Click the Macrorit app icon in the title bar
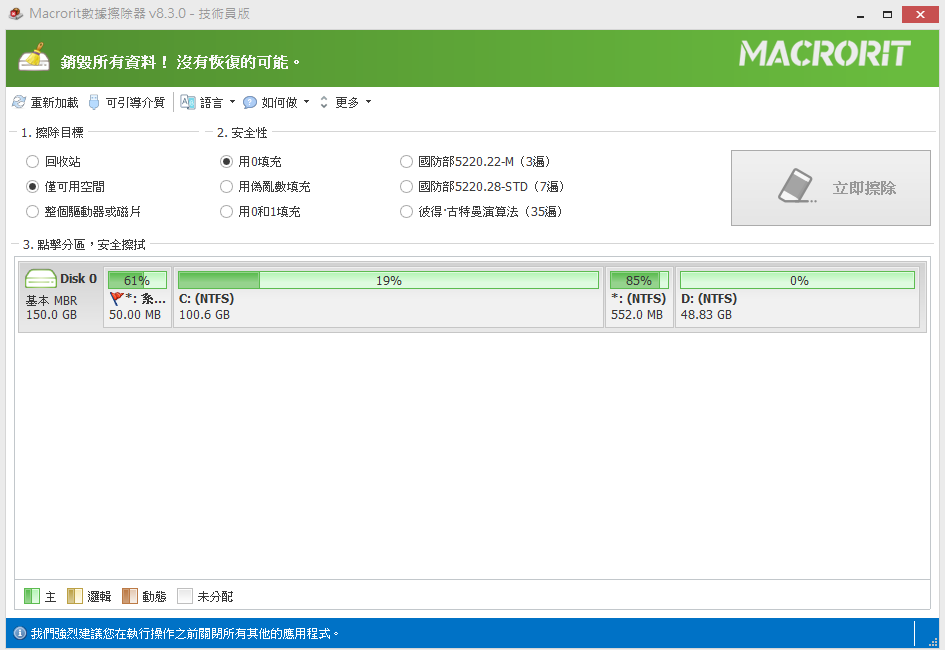Screen dimensions: 945x650 16,13
